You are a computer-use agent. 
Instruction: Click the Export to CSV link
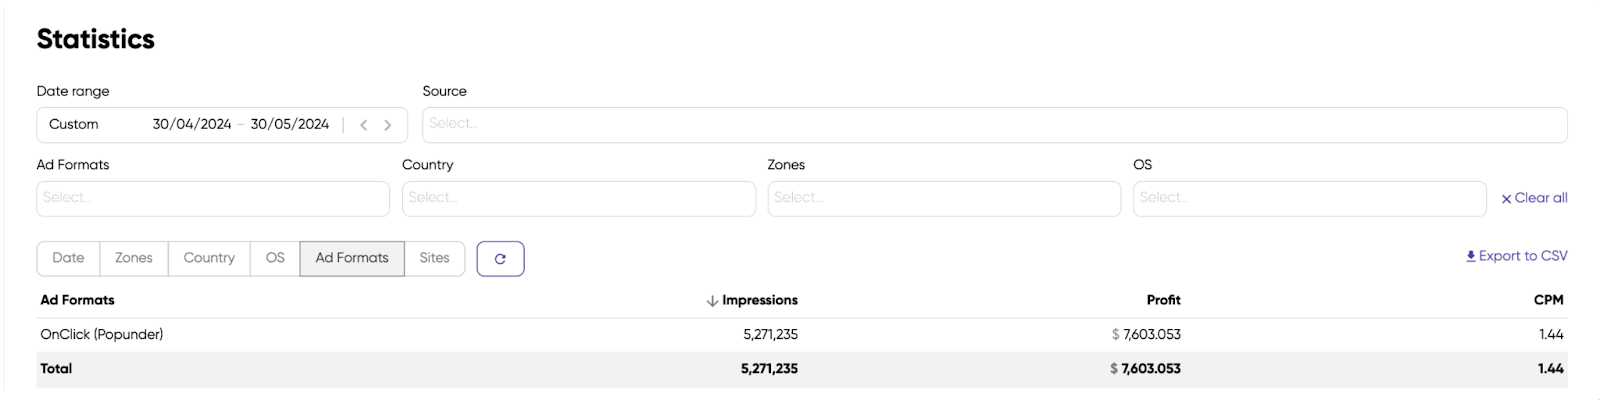pyautogui.click(x=1523, y=256)
